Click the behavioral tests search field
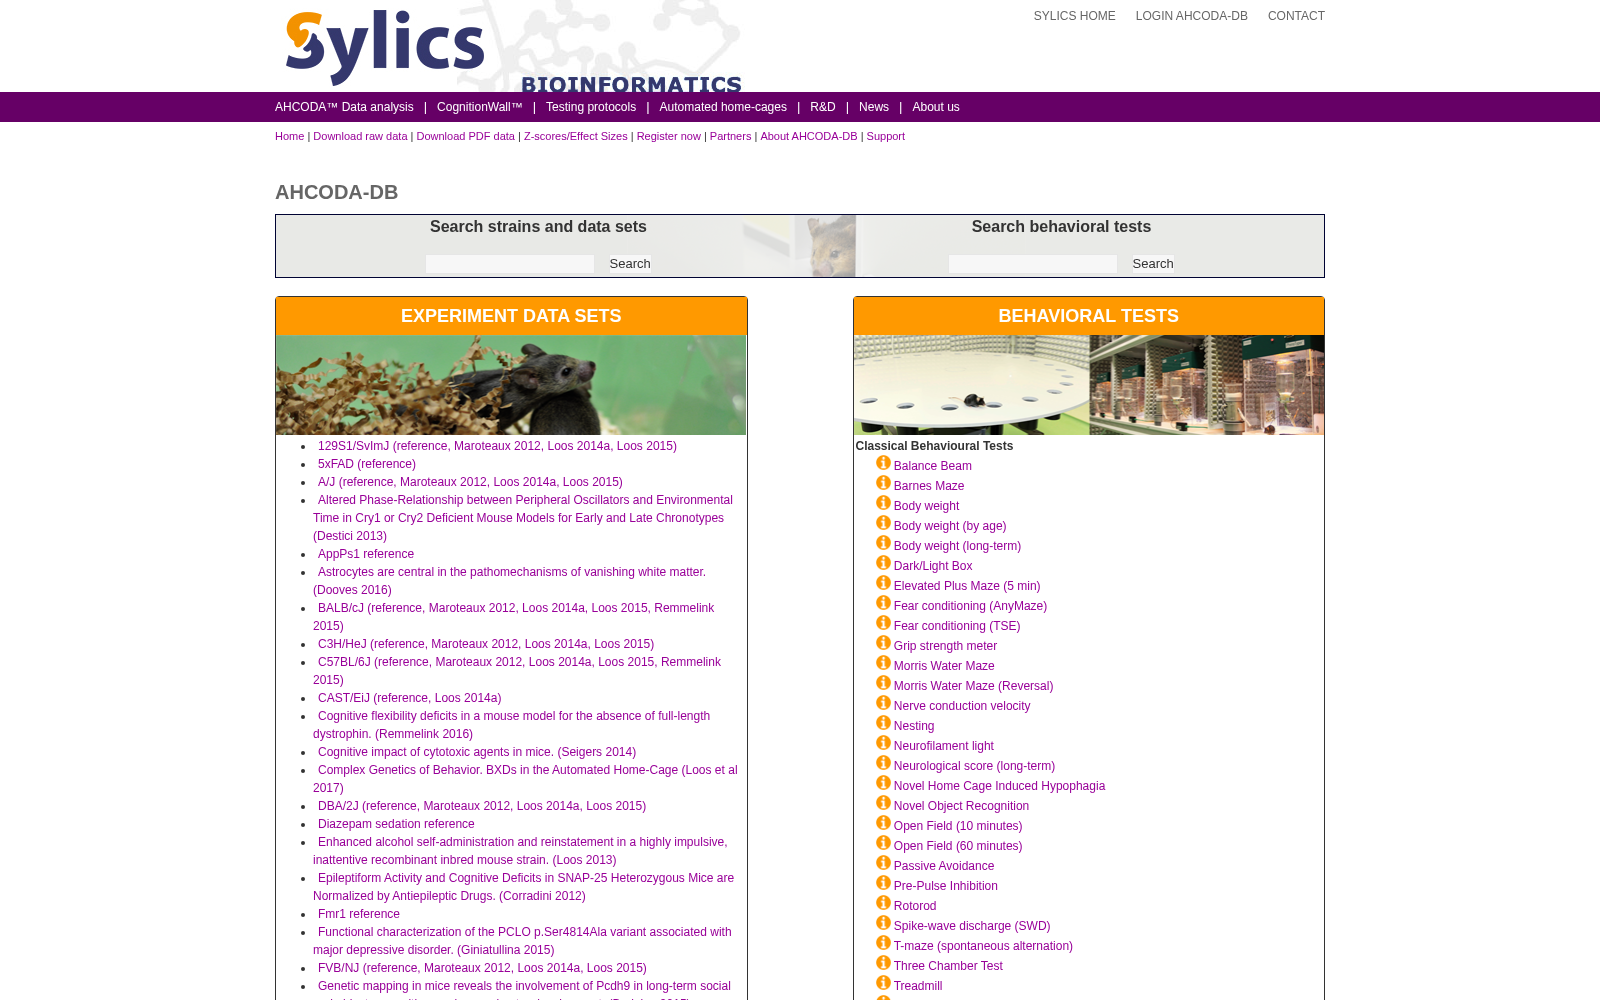This screenshot has height=1000, width=1600. click(x=1033, y=264)
